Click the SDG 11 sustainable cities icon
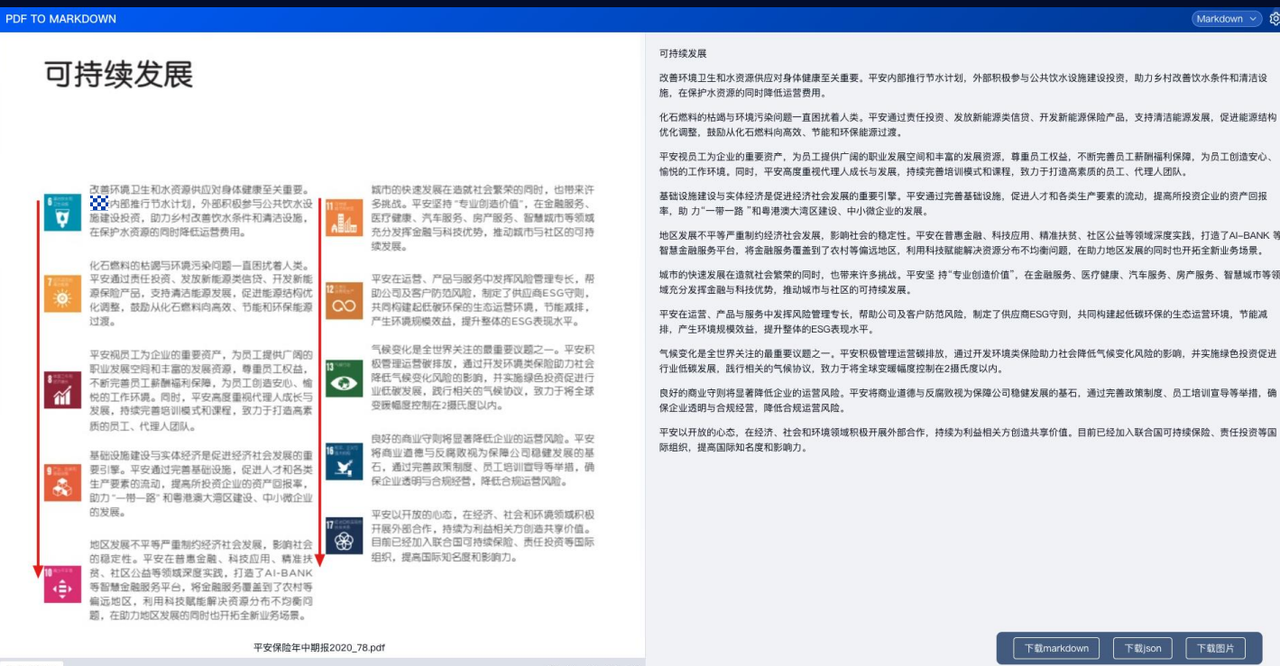Viewport: 1280px width, 666px height. [x=344, y=217]
